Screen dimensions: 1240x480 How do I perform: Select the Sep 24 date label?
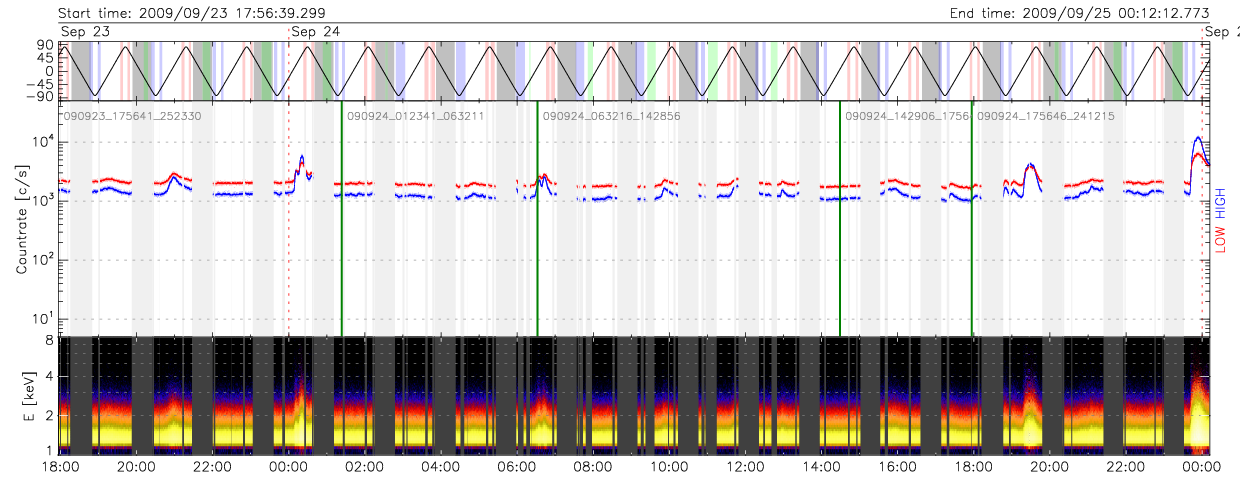click(x=316, y=32)
